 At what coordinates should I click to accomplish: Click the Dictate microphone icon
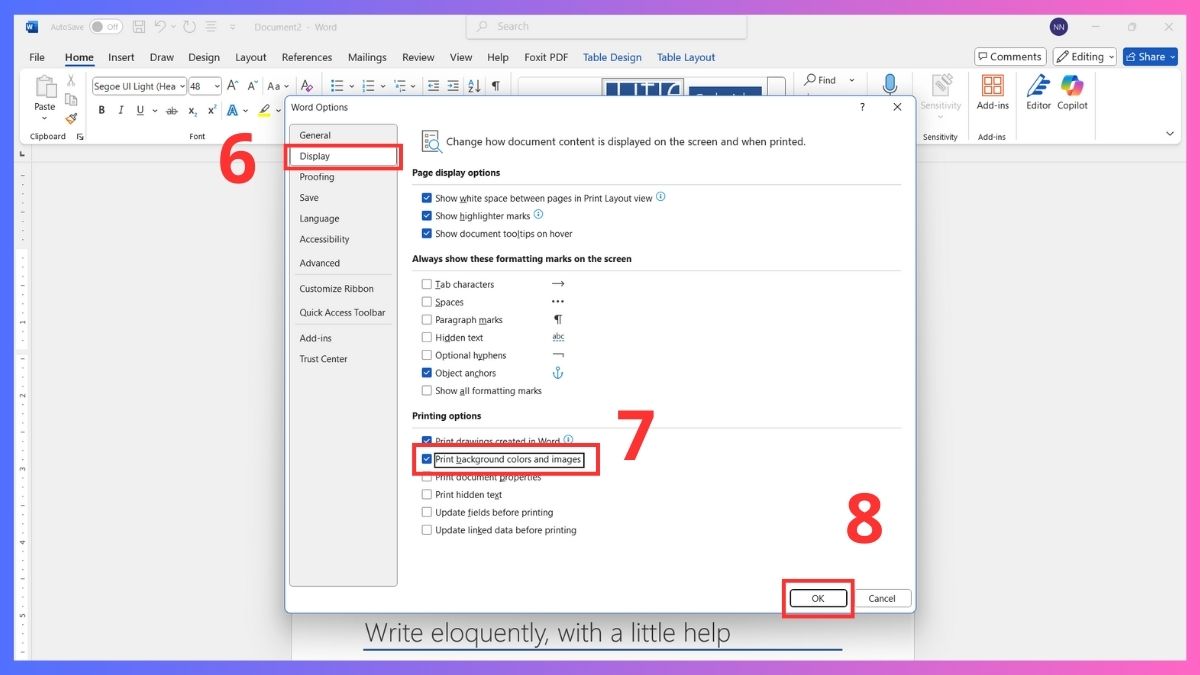click(889, 86)
